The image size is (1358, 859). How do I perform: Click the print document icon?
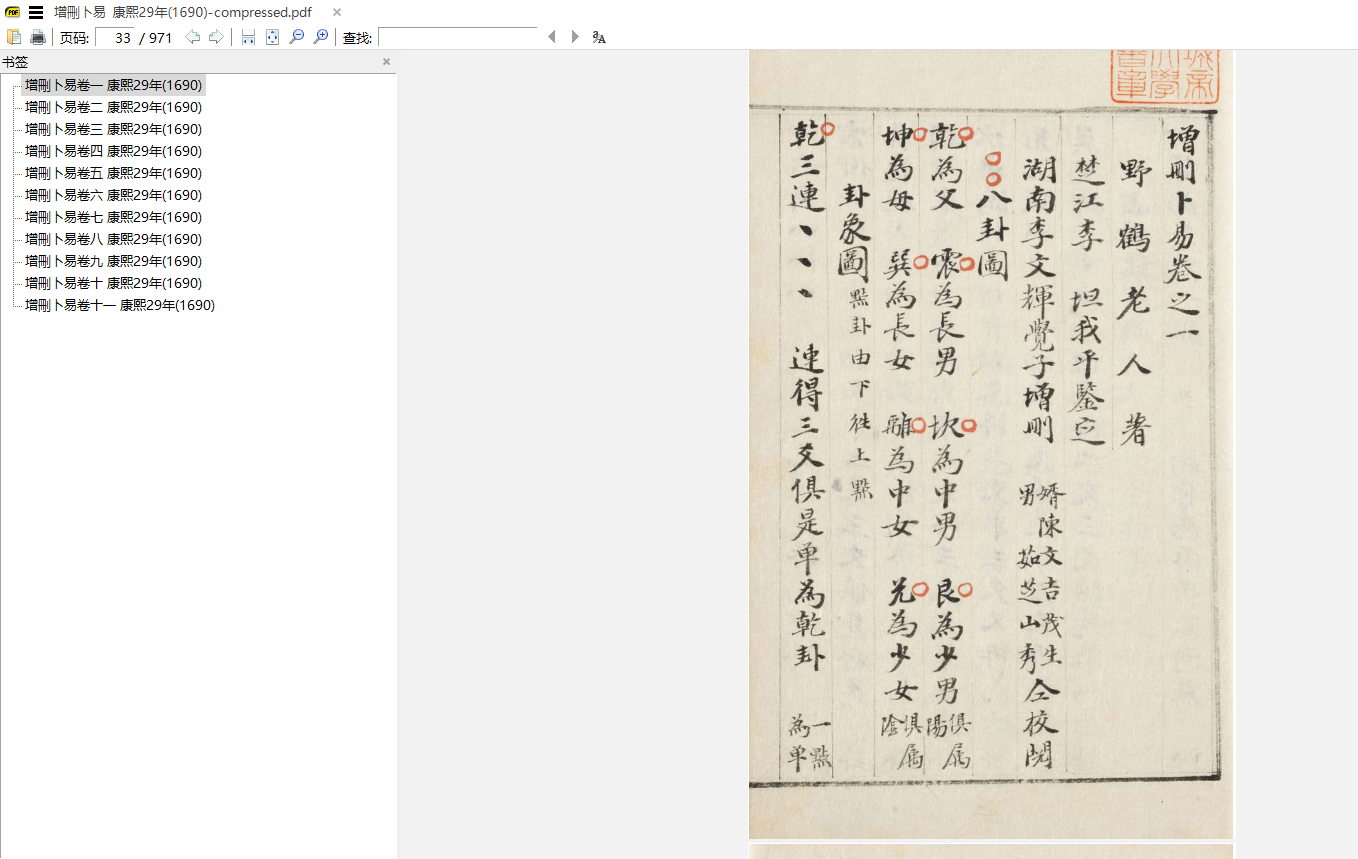click(38, 37)
